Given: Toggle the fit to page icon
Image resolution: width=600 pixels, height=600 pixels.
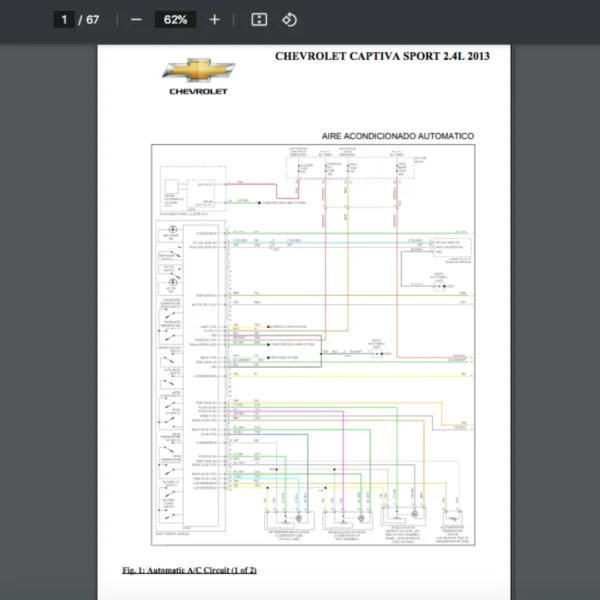Looking at the screenshot, I should coord(259,20).
